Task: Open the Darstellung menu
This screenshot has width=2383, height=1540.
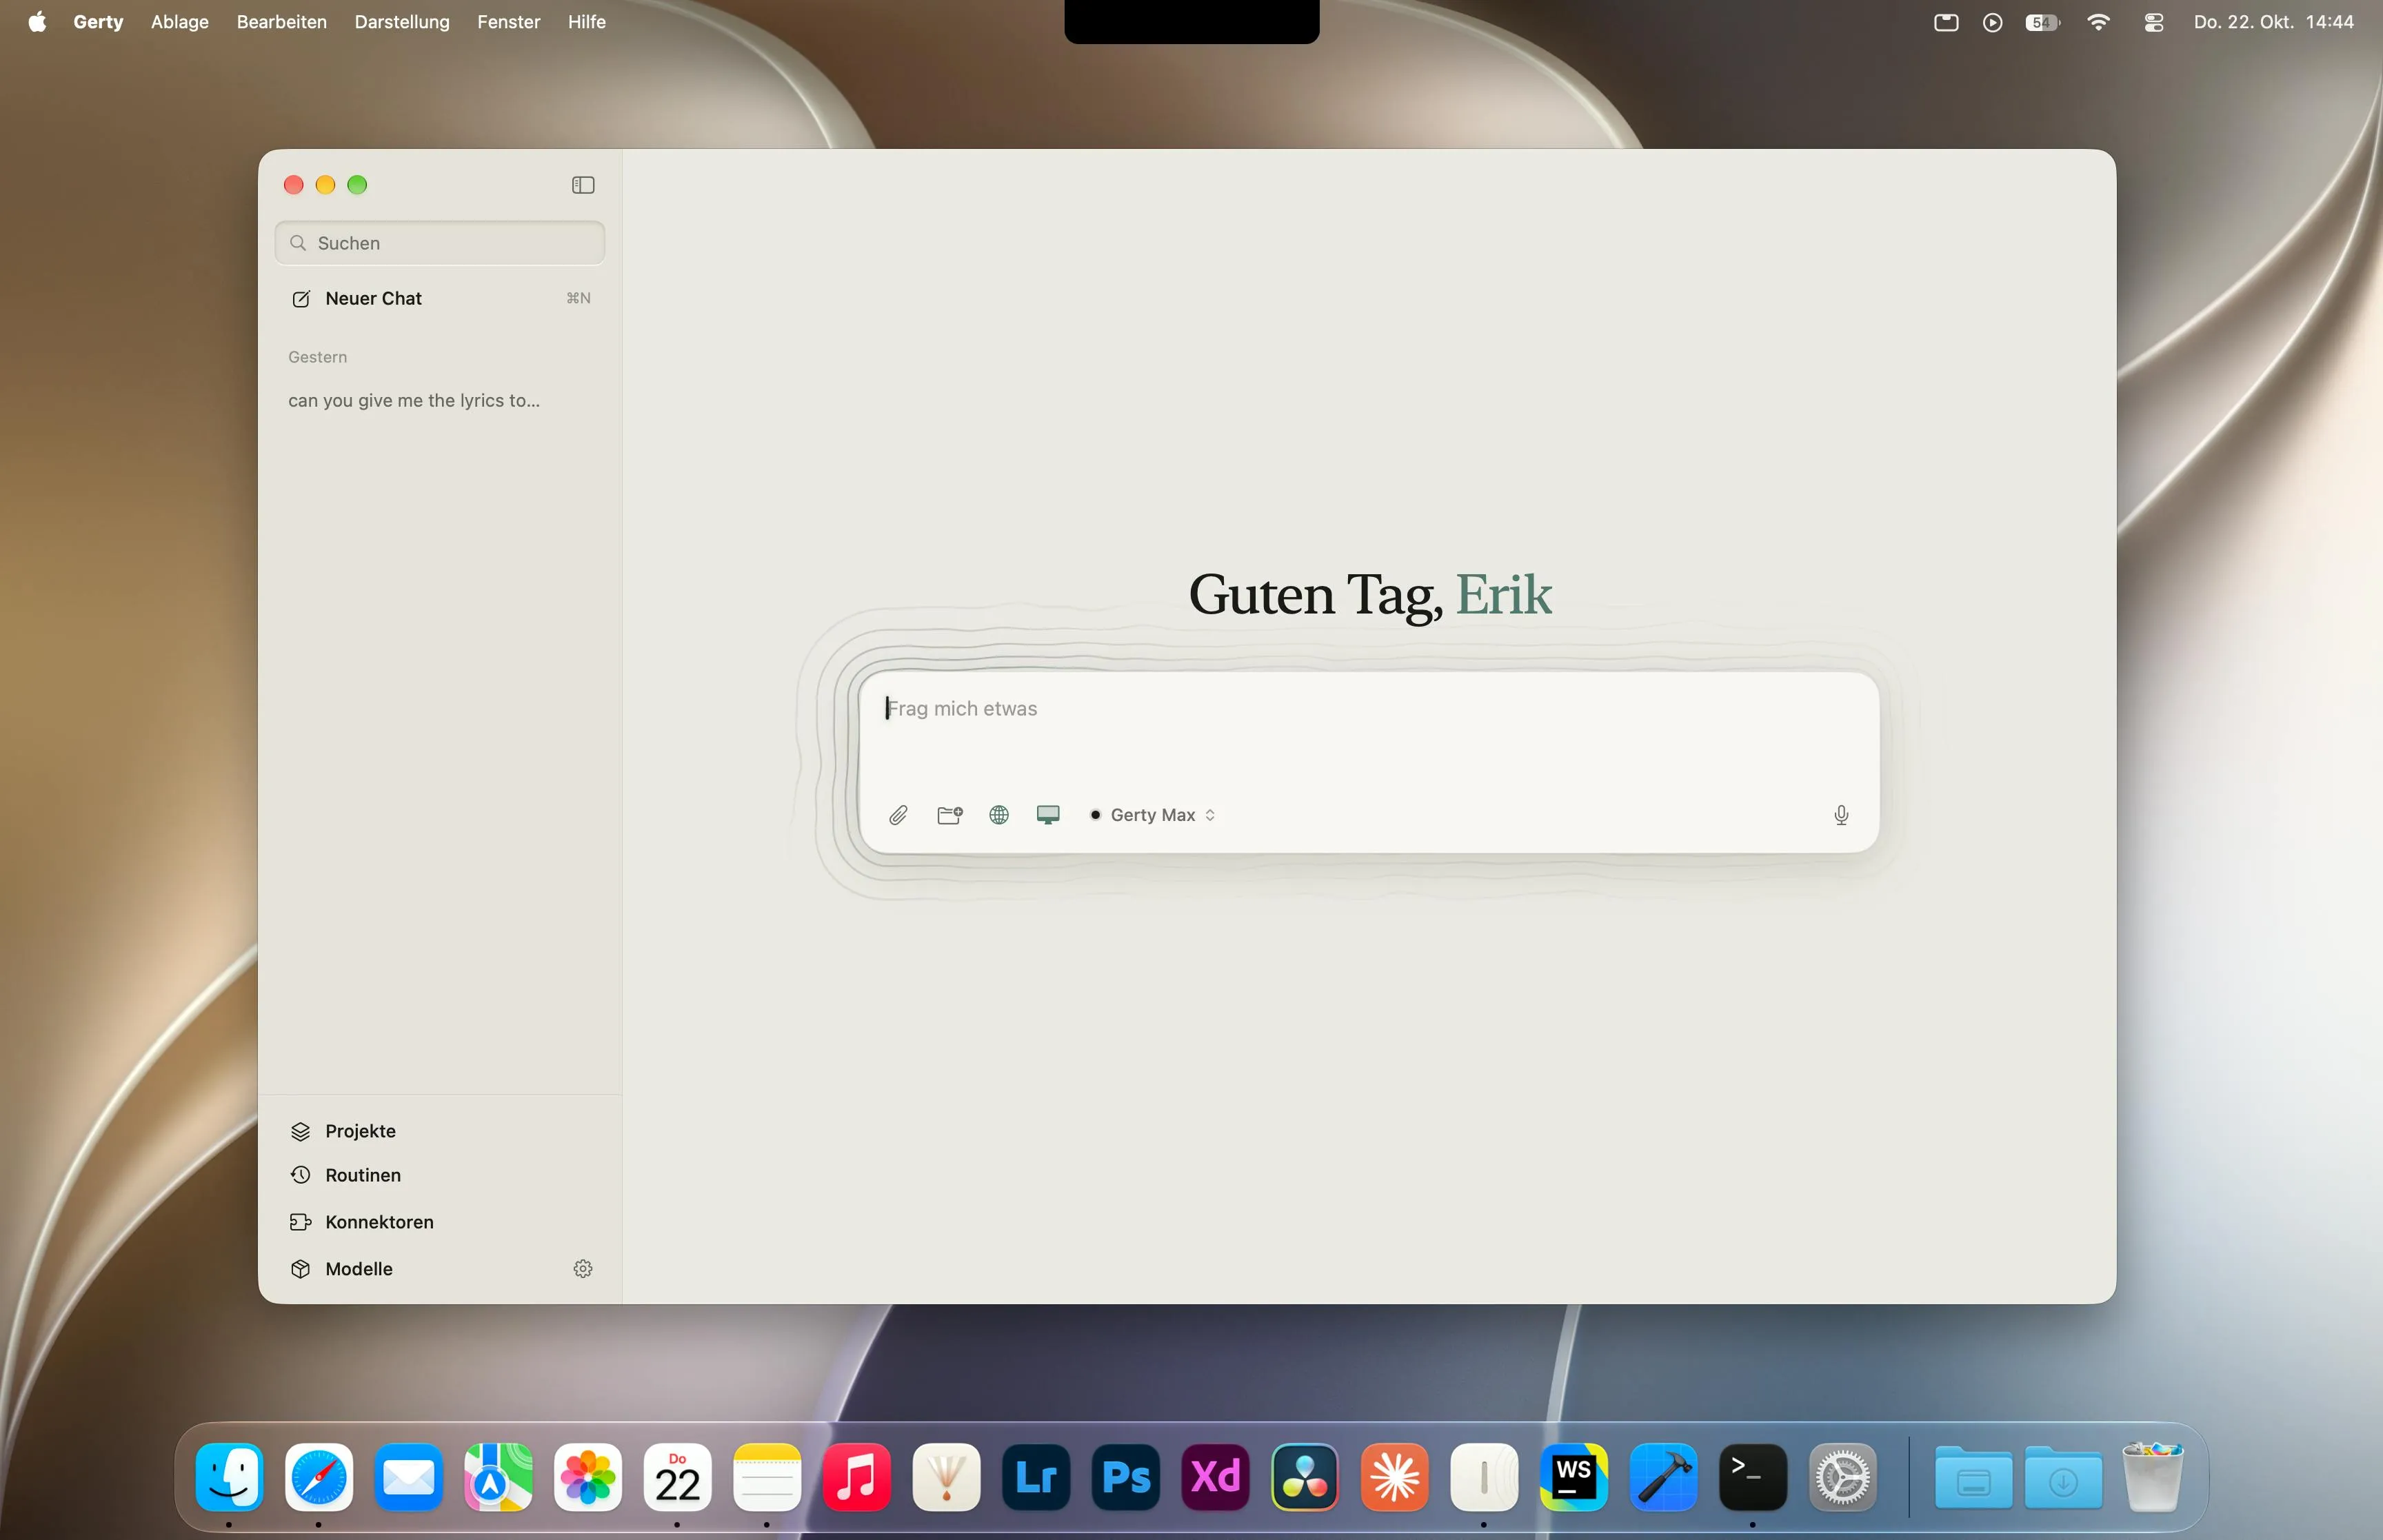Action: coord(402,22)
